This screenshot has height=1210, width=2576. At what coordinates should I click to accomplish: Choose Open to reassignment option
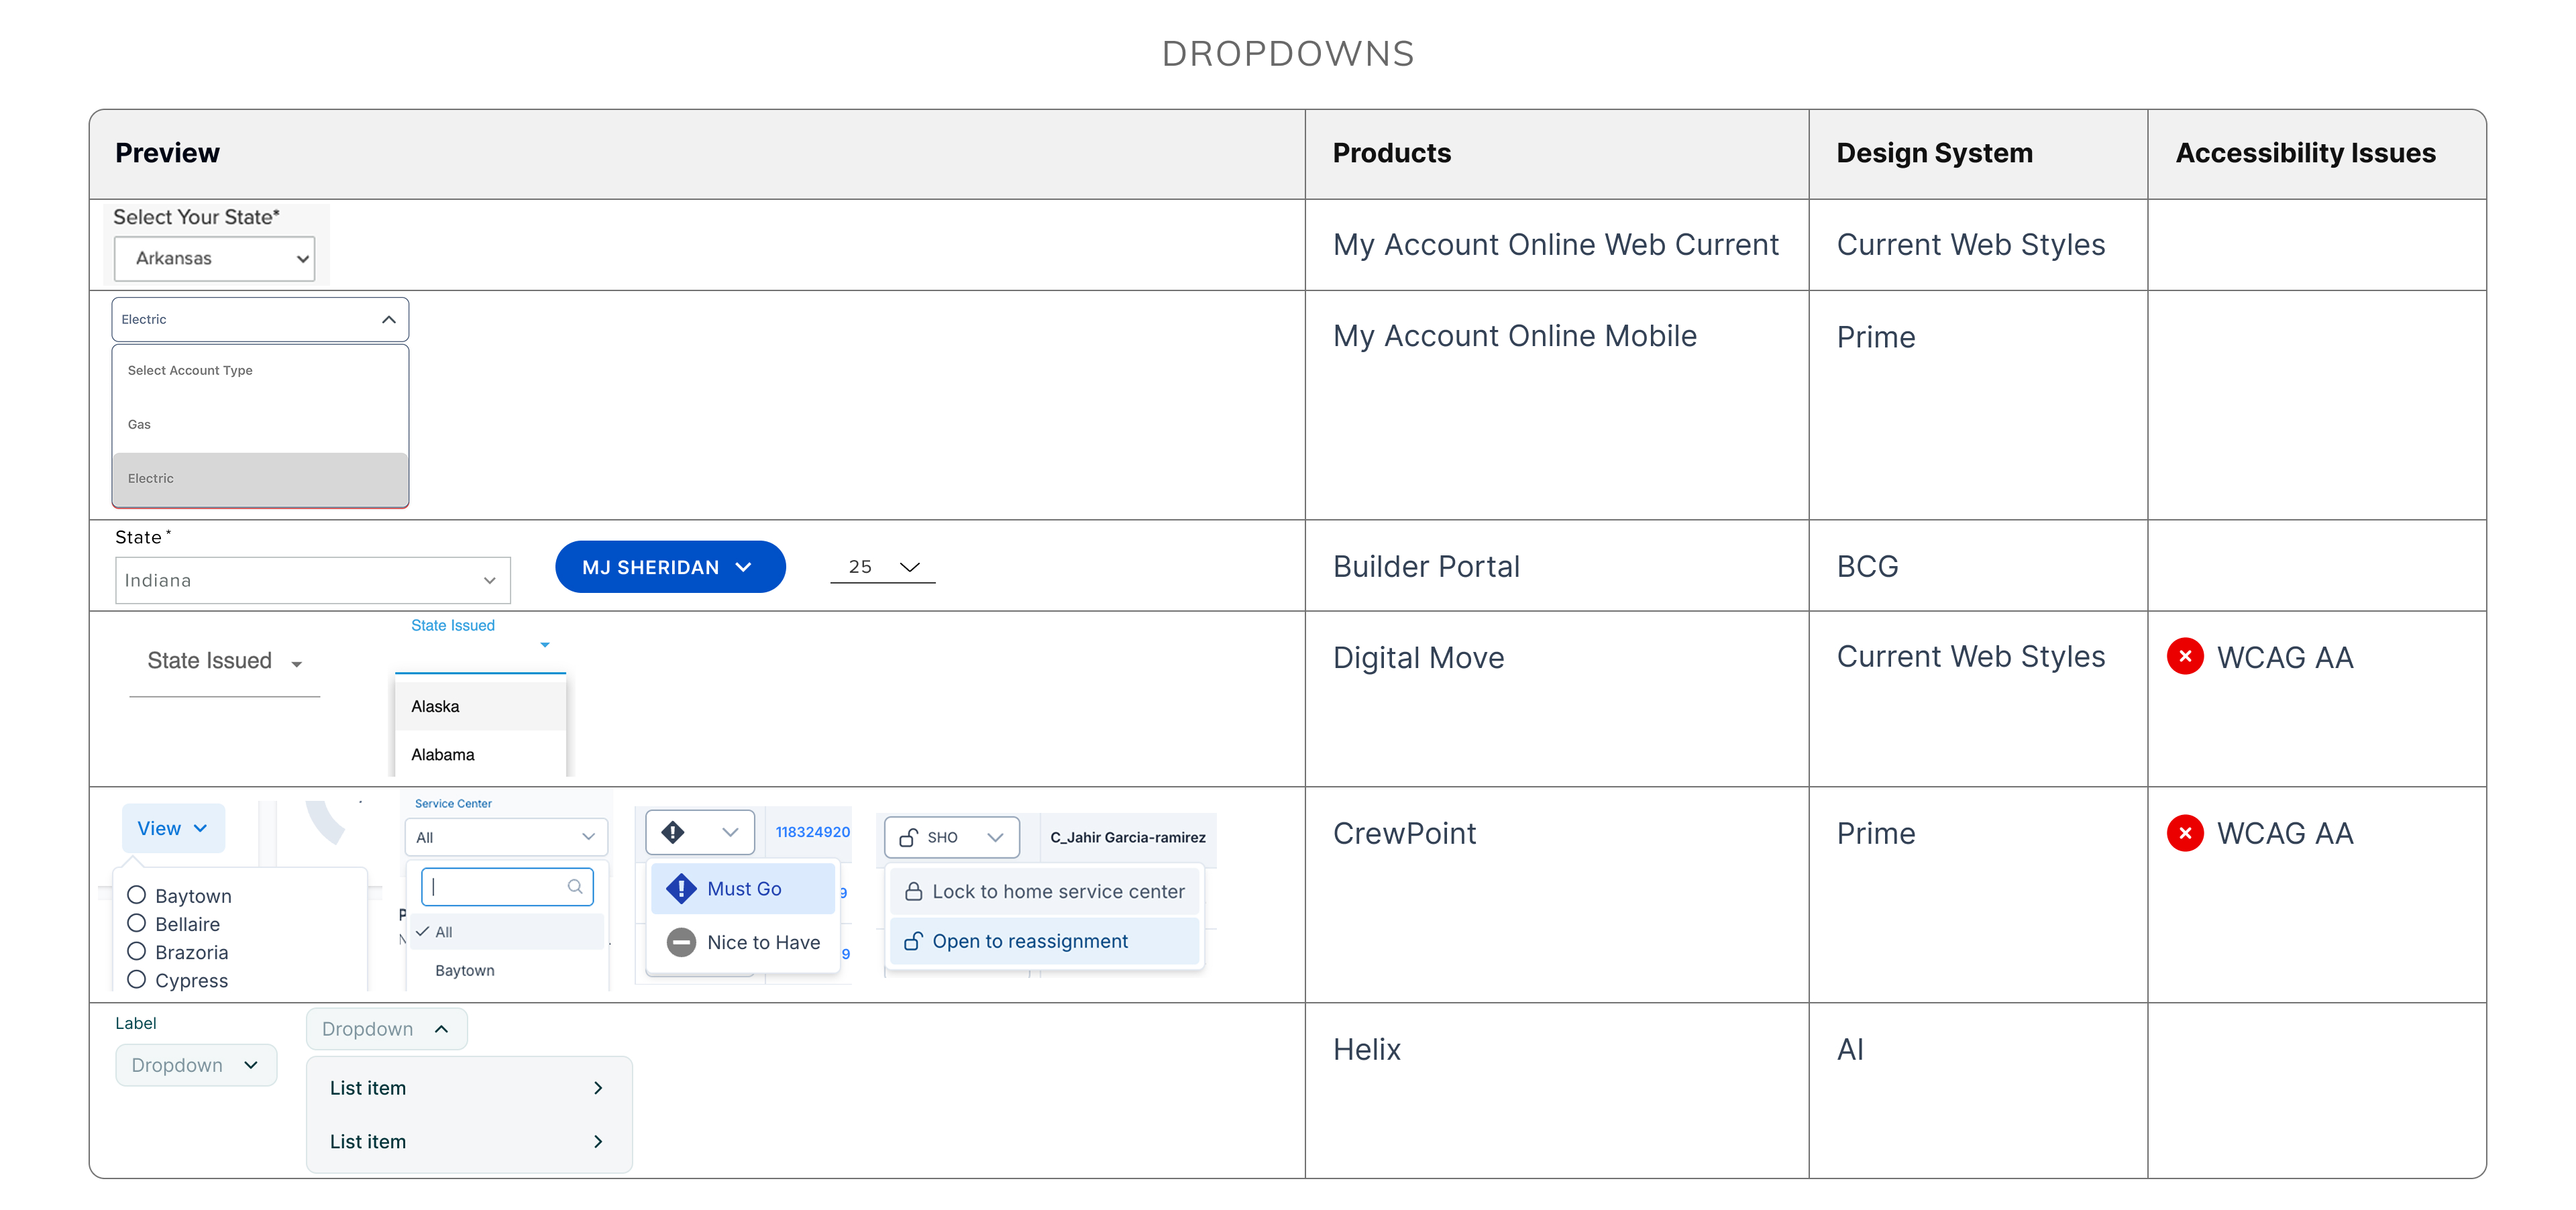pyautogui.click(x=1045, y=941)
